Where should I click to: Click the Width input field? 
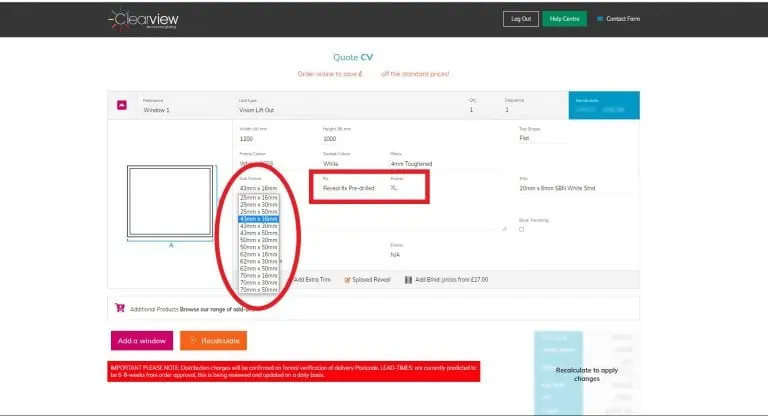point(270,138)
